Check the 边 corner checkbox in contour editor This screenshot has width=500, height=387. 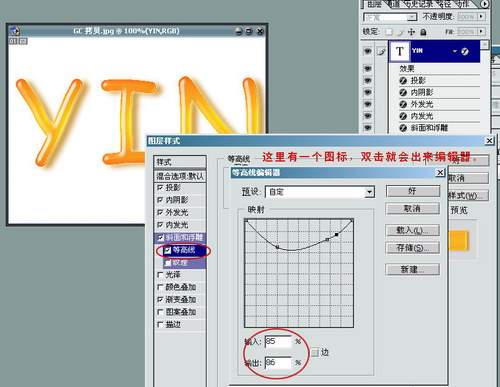point(315,352)
